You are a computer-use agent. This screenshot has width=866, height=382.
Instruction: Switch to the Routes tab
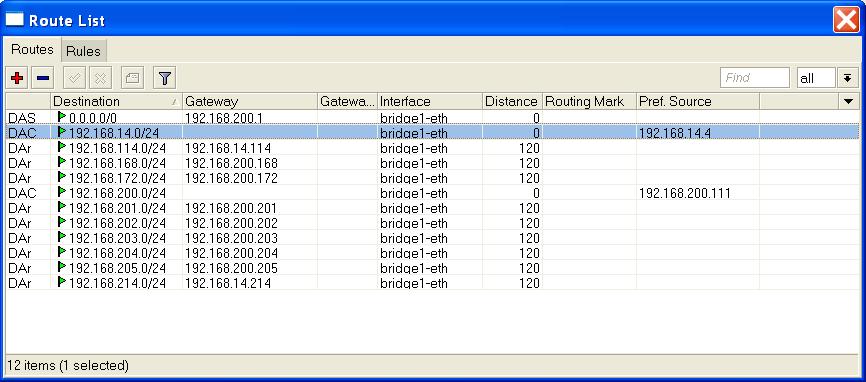coord(32,50)
